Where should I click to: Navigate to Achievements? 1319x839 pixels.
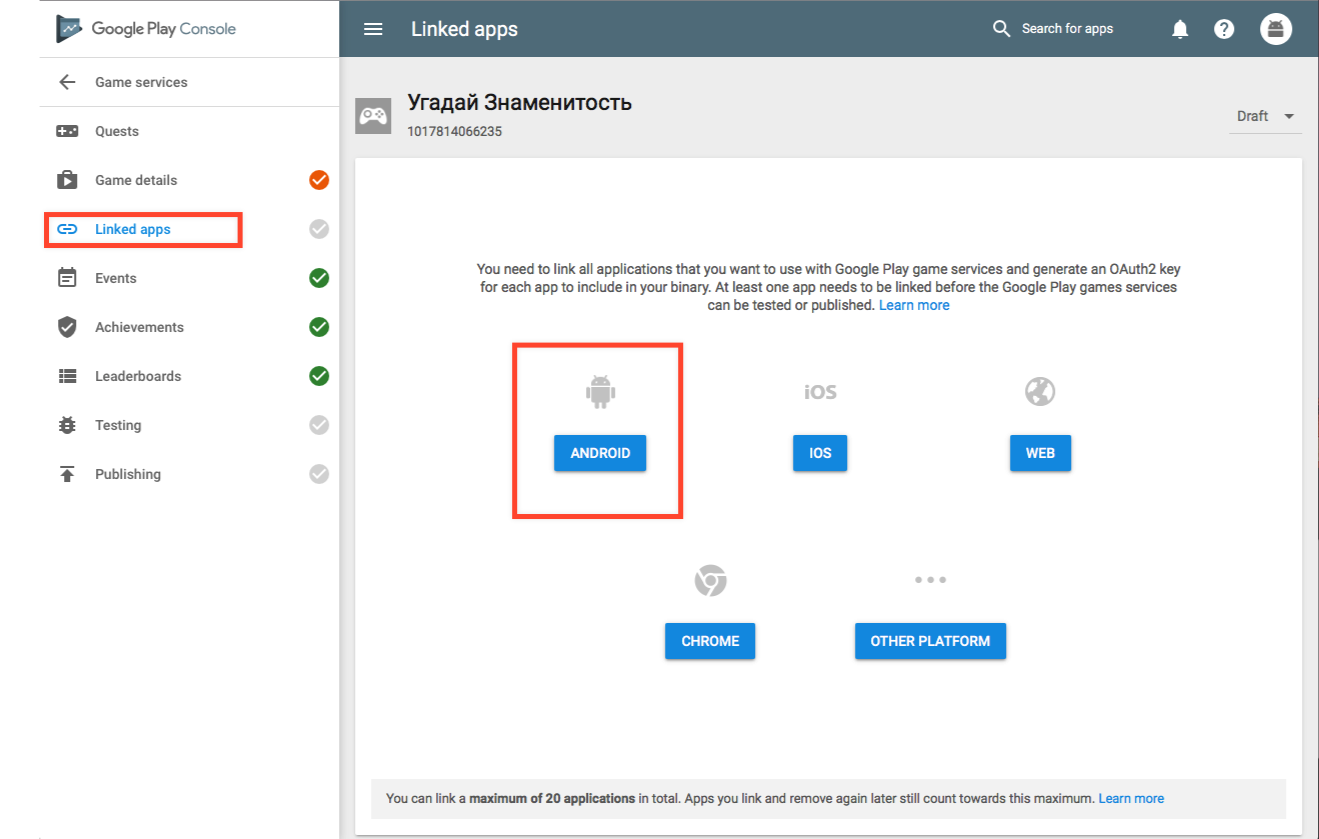click(x=139, y=327)
